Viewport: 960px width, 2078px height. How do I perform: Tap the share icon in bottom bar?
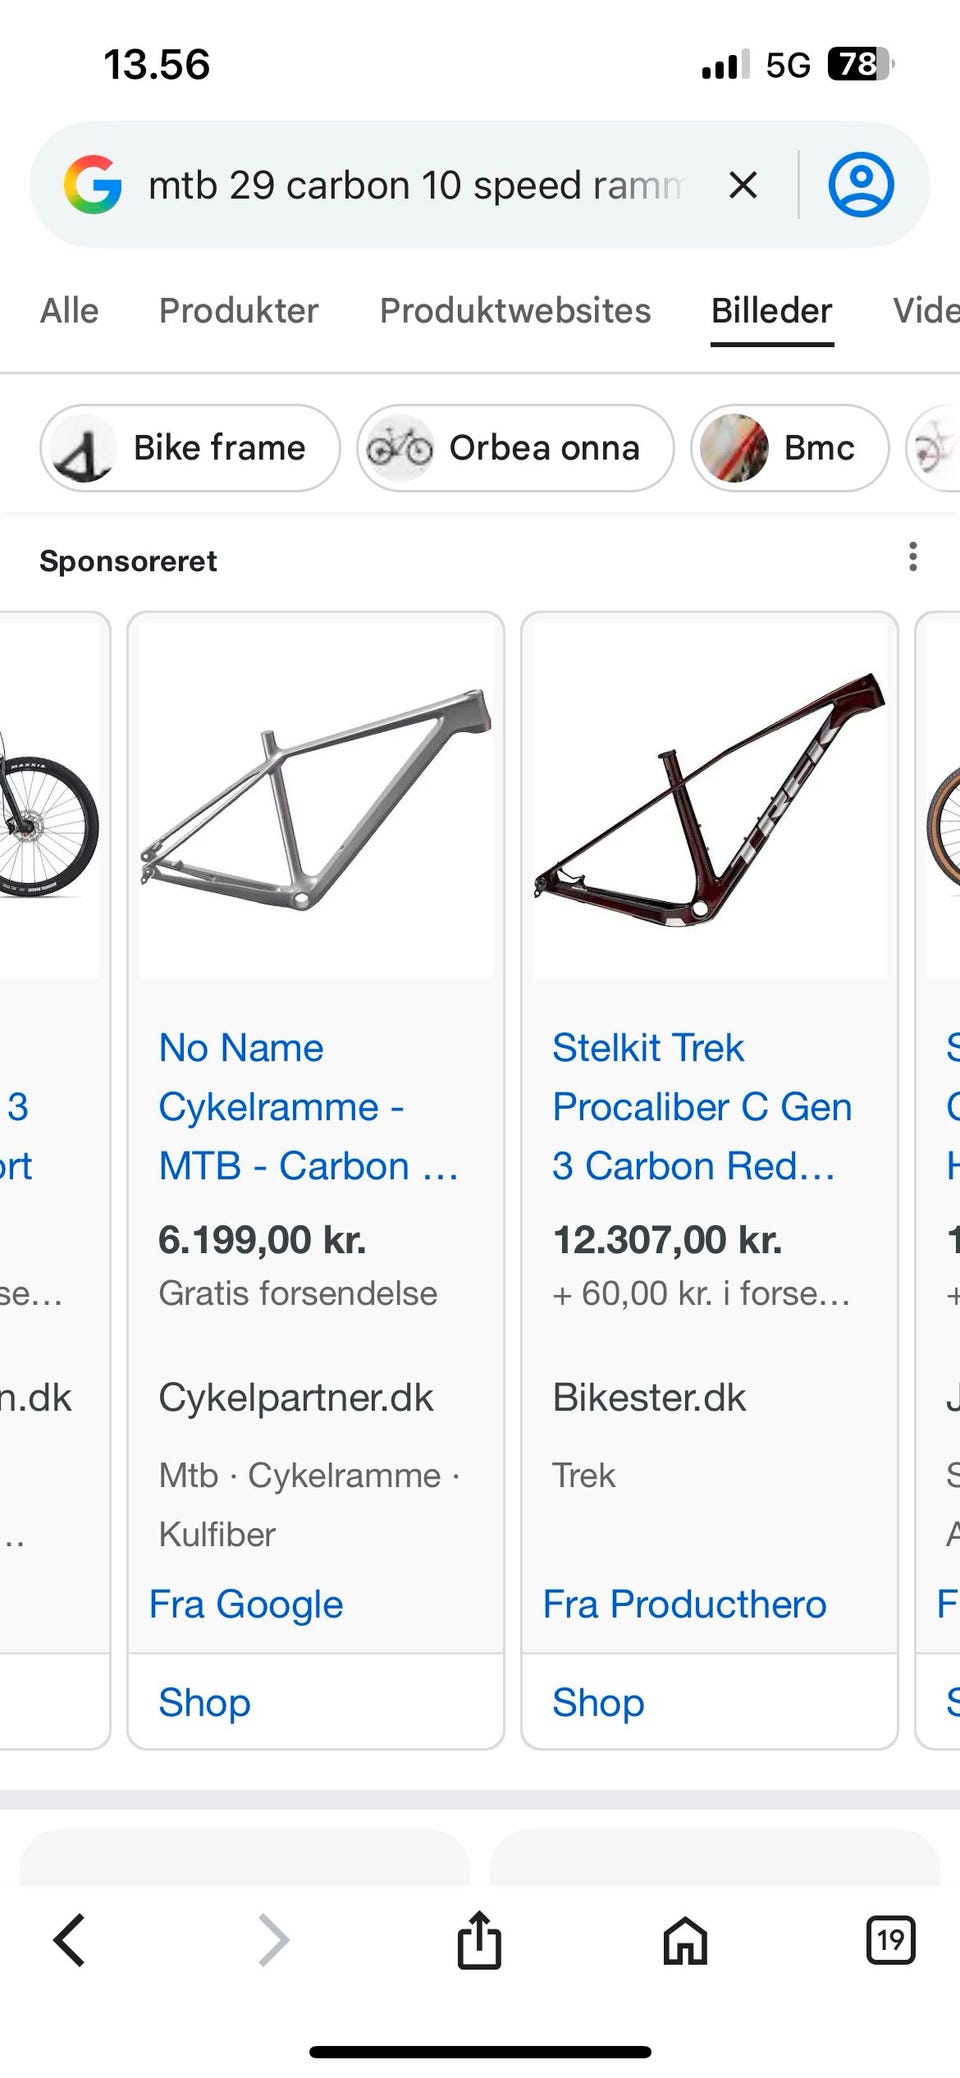479,1940
